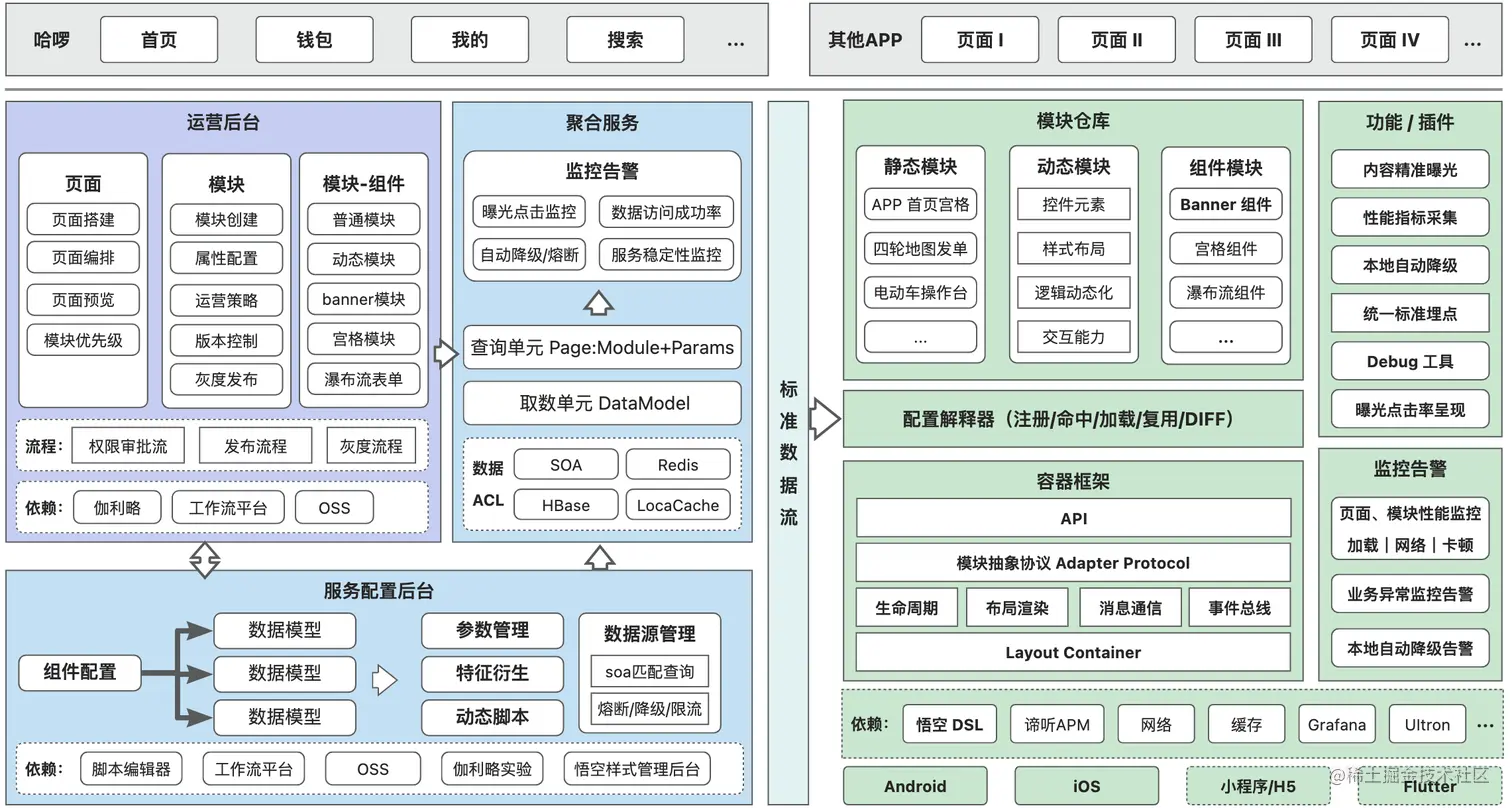The image size is (1512, 808).
Task: Select the 页面编排 item
Action: coord(83,258)
